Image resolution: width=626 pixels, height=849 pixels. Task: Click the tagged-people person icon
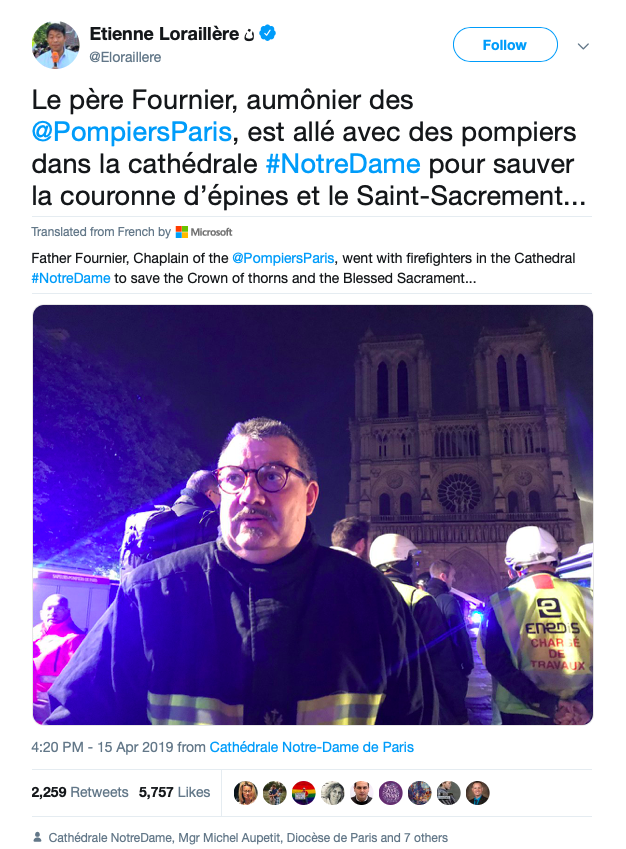pos(37,837)
